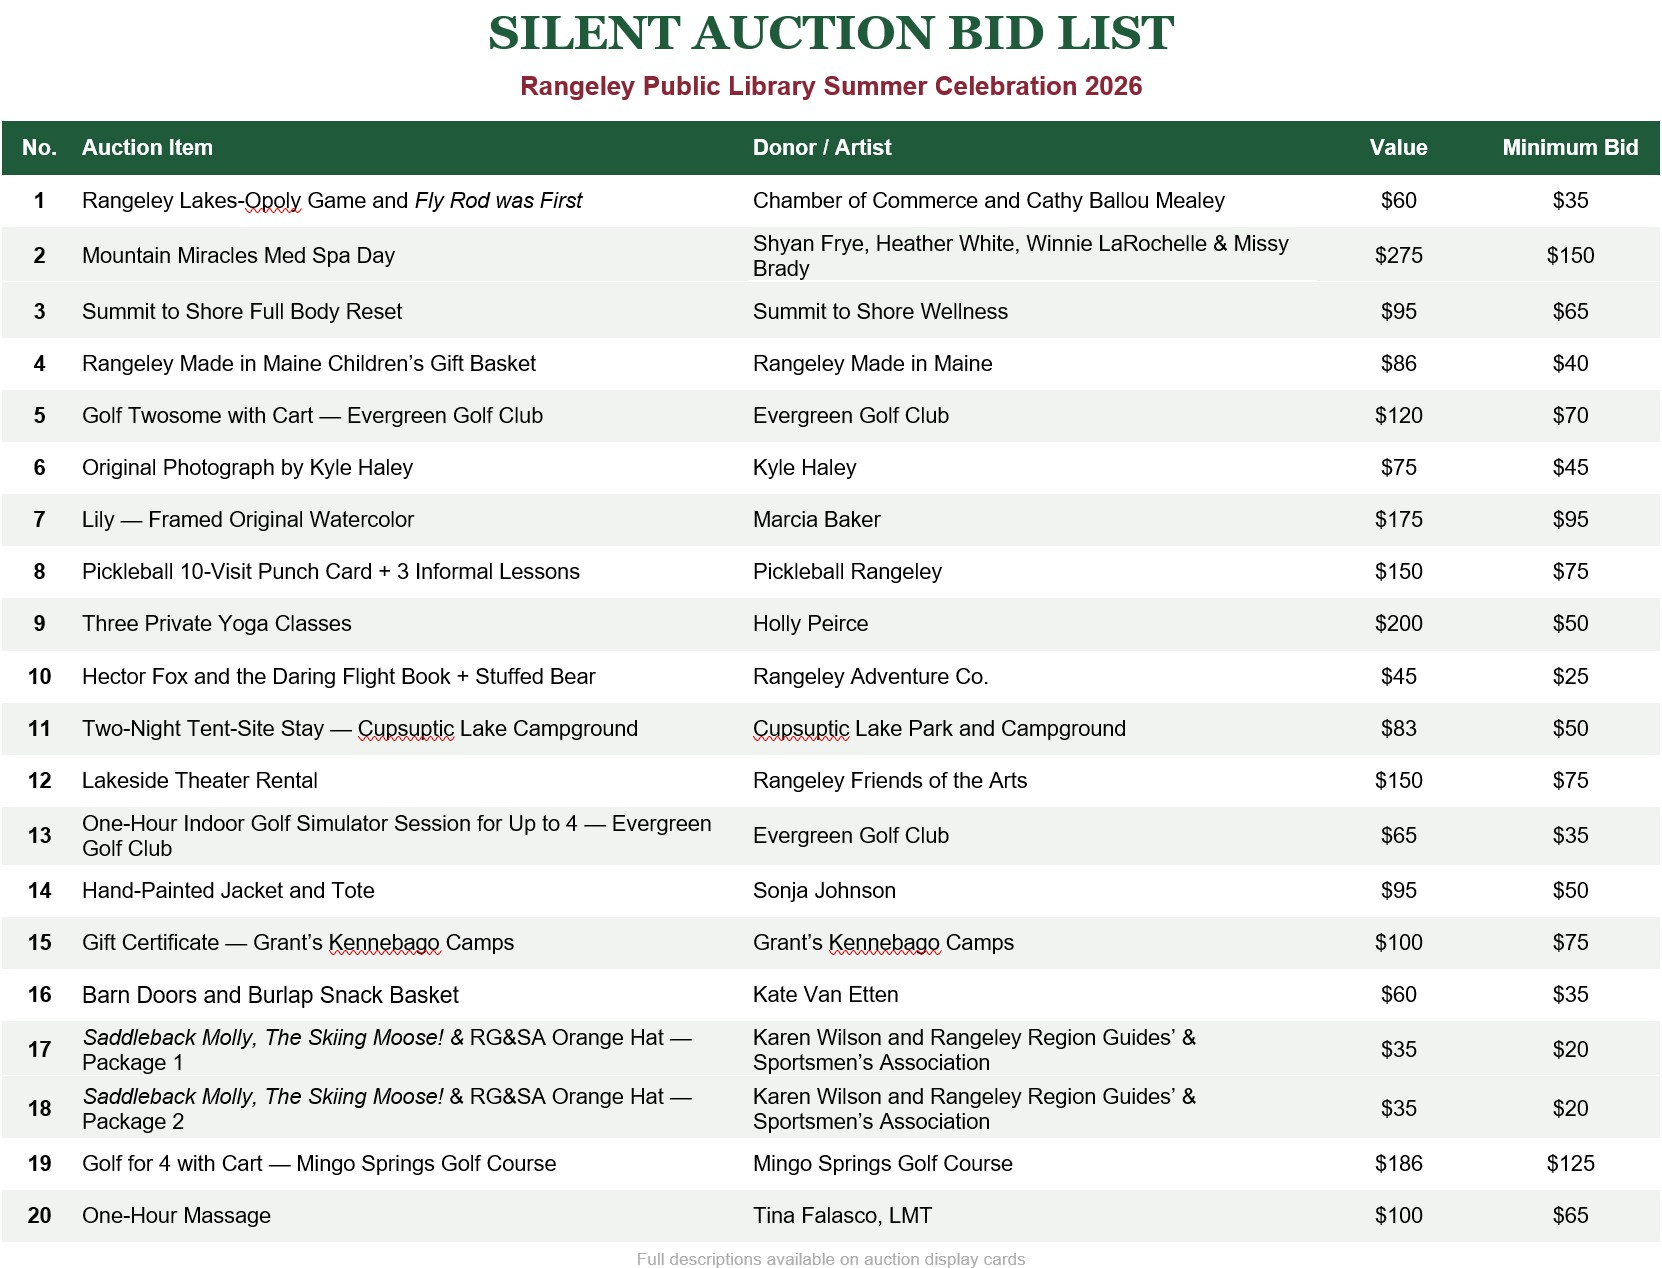Select the Rangeley Public Library Summer Celebration subtitle
Viewport: 1662px width, 1268px height.
831,86
